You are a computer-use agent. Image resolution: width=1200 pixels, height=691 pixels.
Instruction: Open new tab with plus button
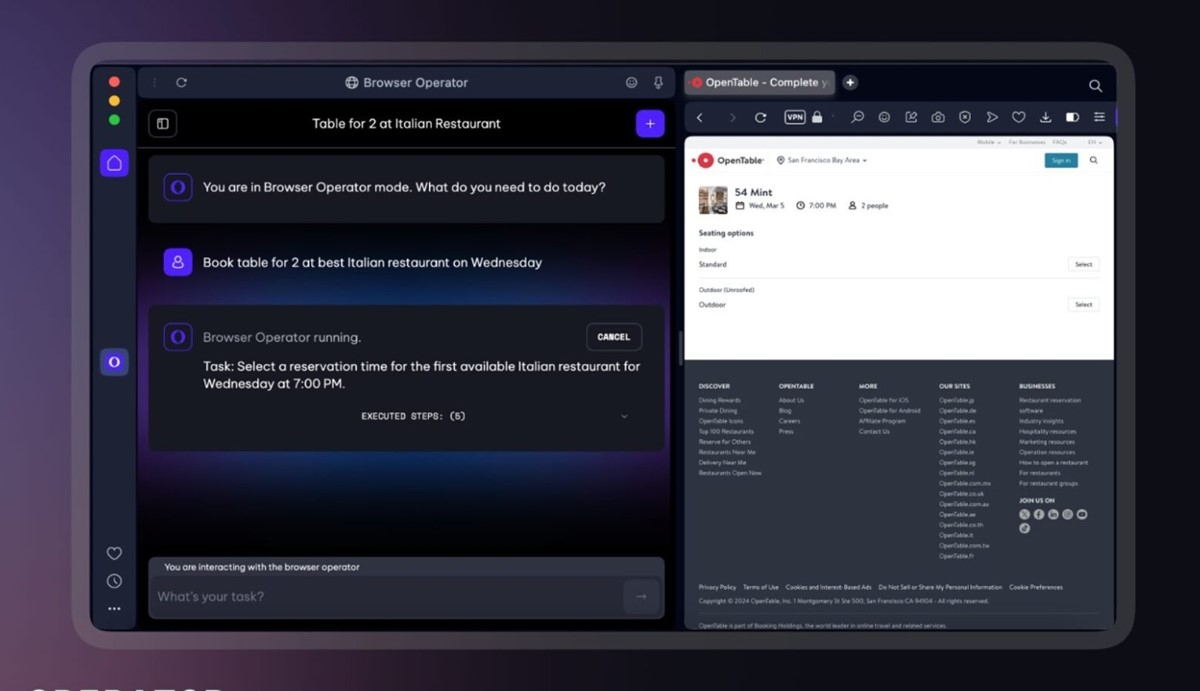[849, 82]
